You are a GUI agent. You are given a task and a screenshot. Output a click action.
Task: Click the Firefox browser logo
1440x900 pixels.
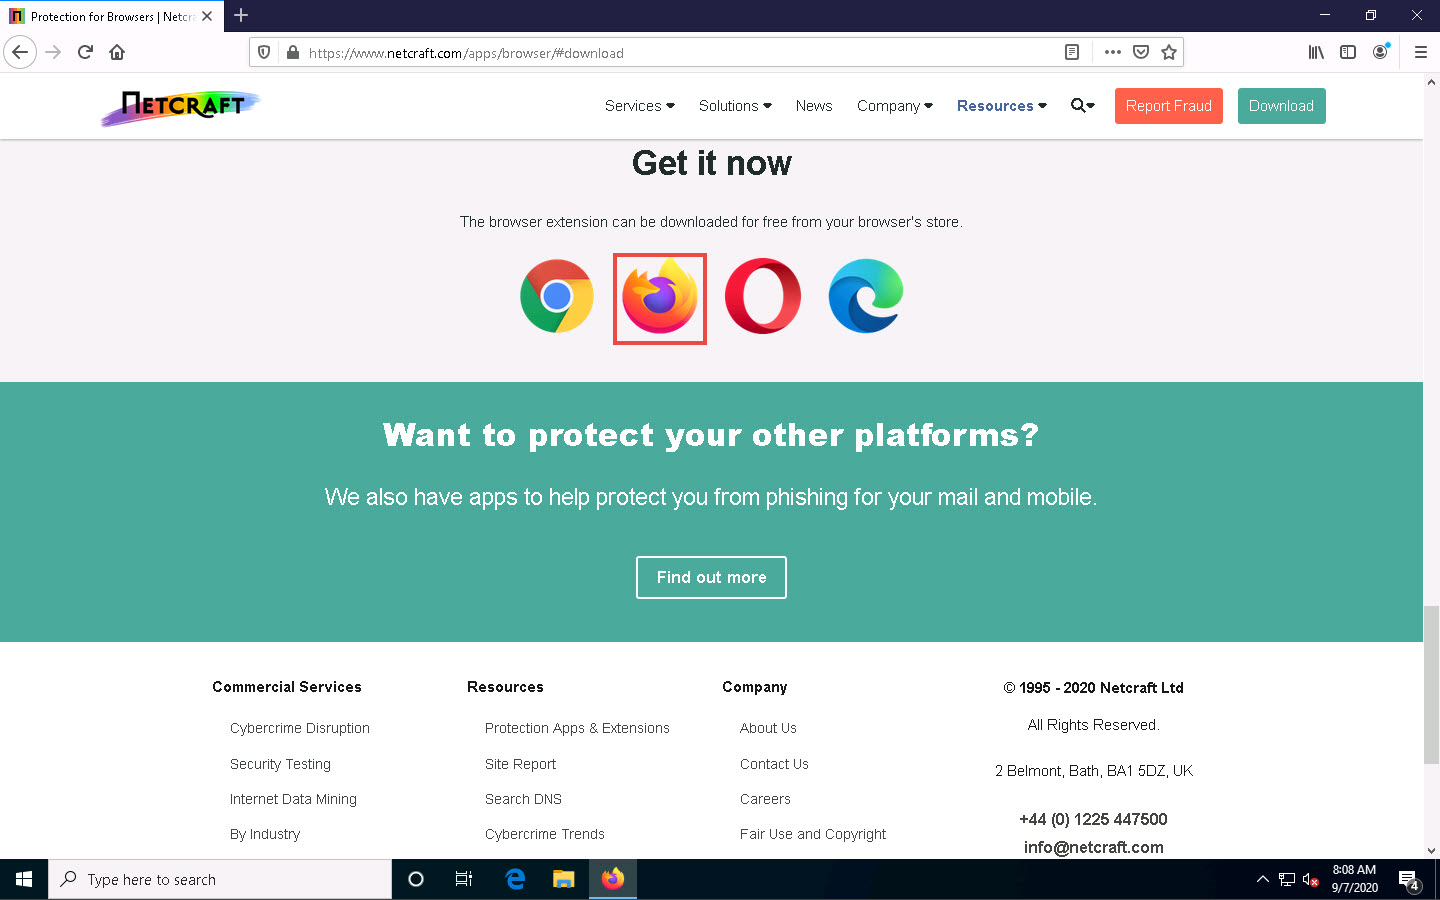(x=660, y=298)
